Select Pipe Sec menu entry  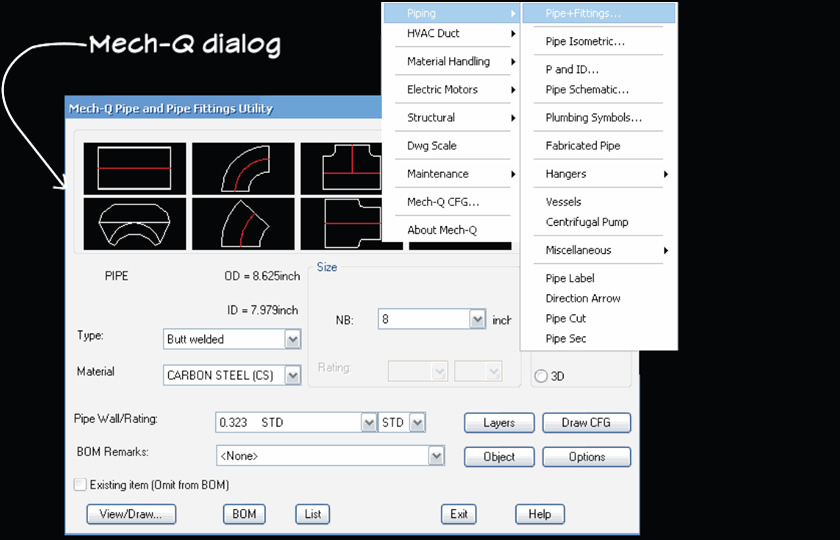pos(599,339)
